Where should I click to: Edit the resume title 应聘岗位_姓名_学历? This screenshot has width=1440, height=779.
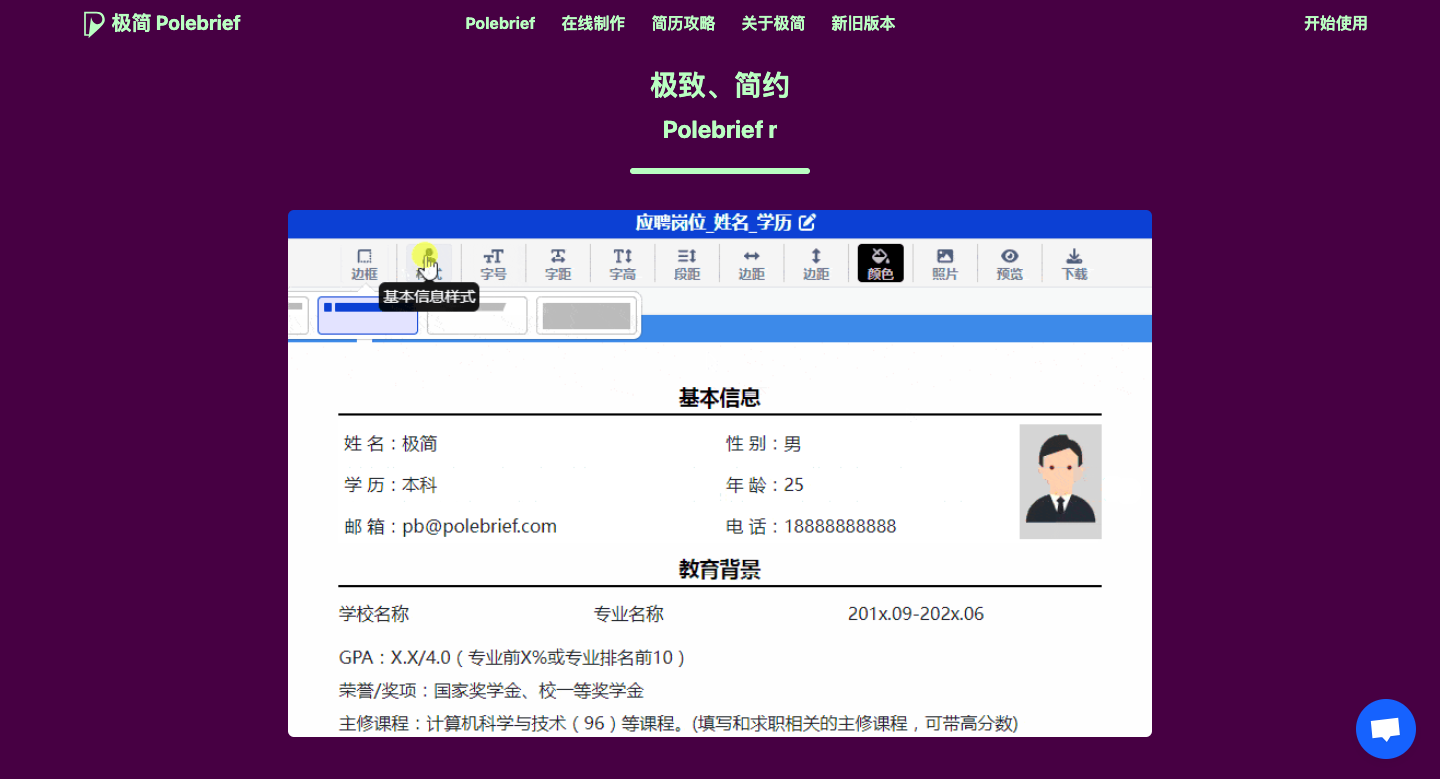click(808, 223)
